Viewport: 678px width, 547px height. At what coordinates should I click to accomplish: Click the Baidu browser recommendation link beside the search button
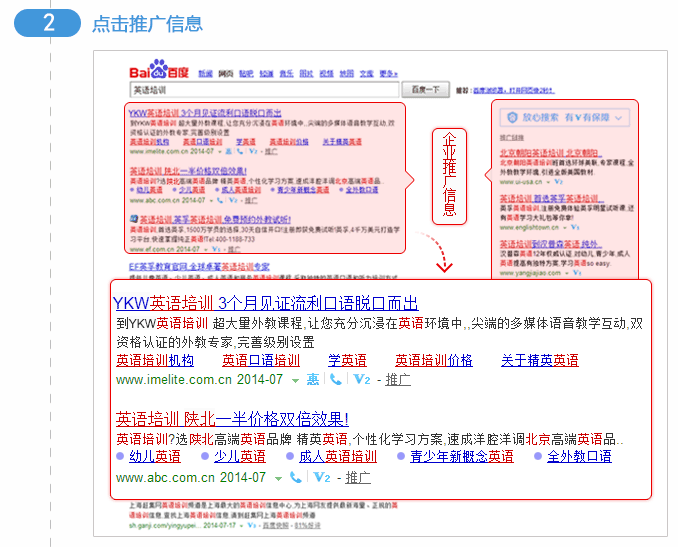[513, 90]
